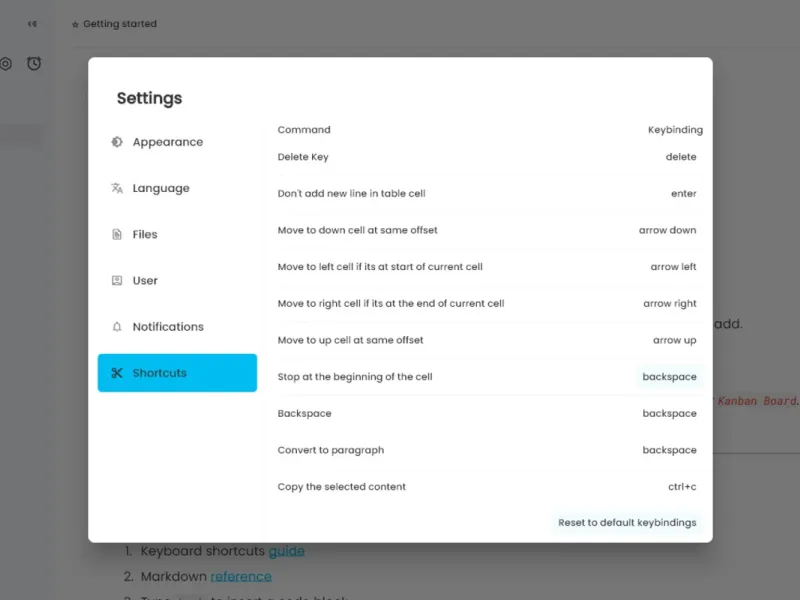The image size is (800, 600).
Task: Select 'Move to right cell' command text
Action: click(391, 304)
